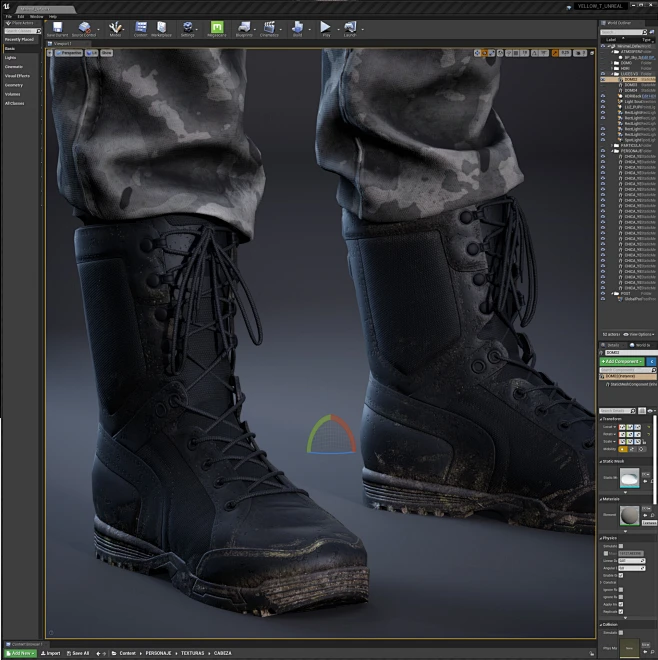Open the Perspective view mode dropdown
The height and width of the screenshot is (660, 658).
click(69, 53)
